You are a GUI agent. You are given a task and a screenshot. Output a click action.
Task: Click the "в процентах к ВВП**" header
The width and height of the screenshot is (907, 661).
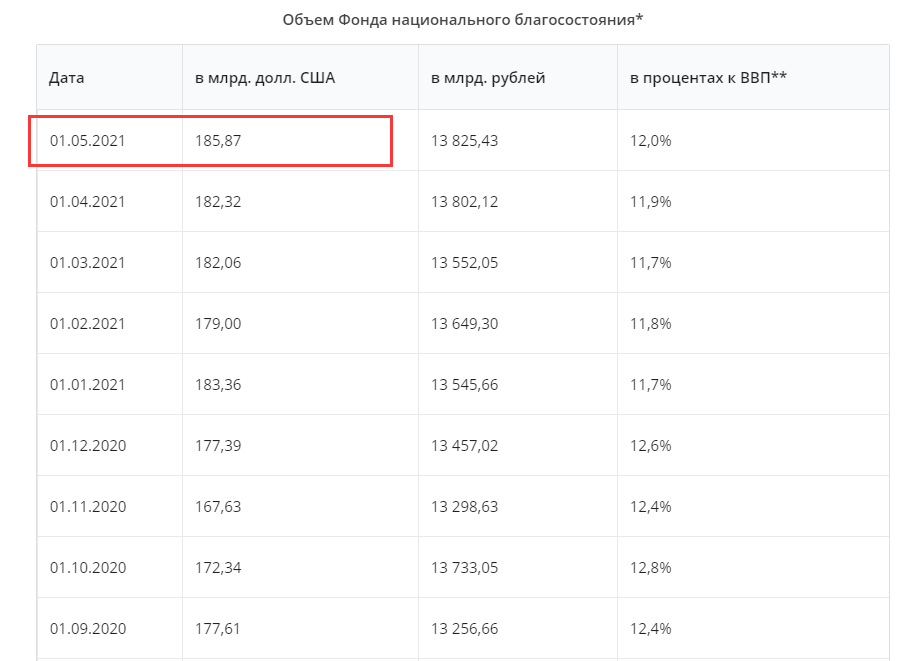coord(709,78)
